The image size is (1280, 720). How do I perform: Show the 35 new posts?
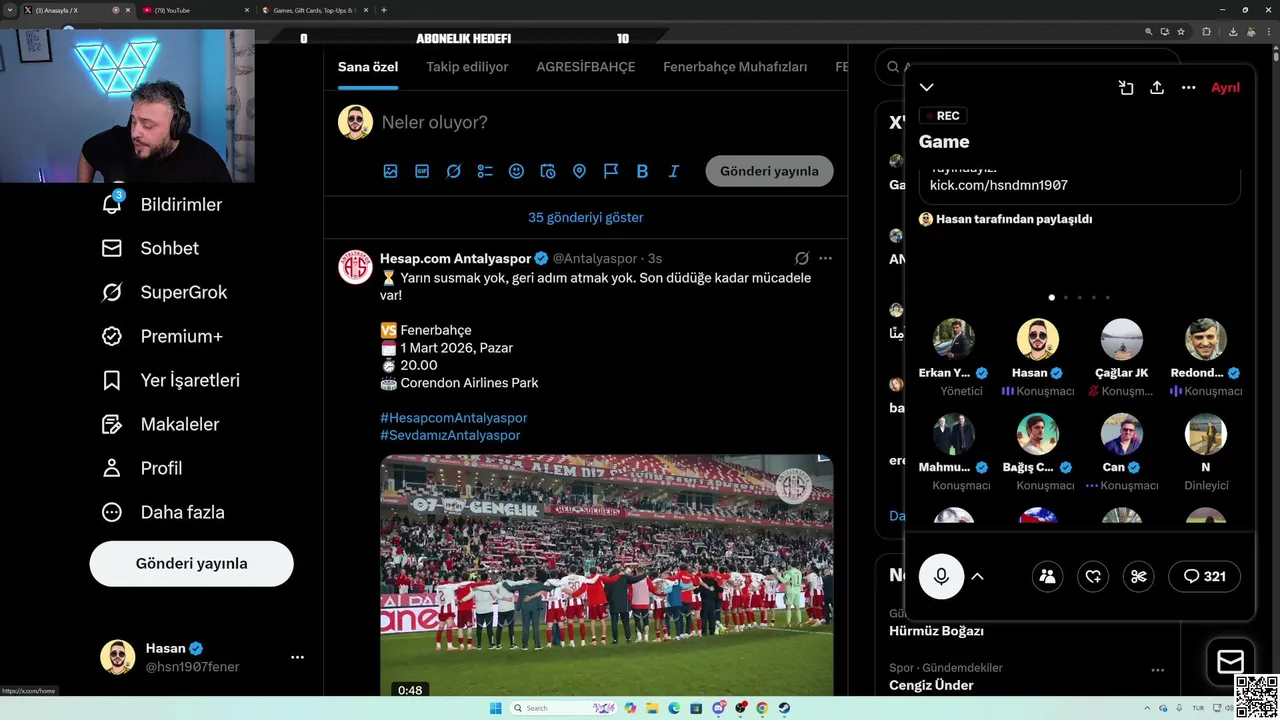(x=585, y=217)
